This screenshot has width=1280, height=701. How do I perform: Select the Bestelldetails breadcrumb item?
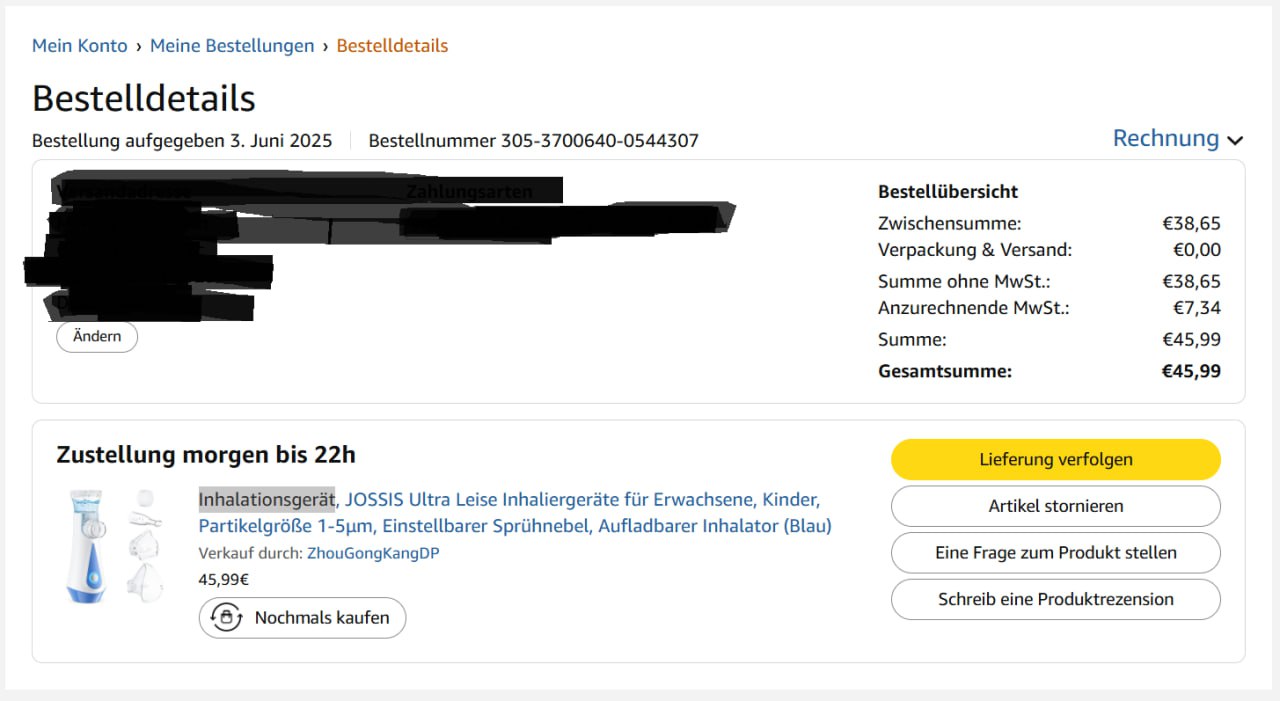coord(392,46)
